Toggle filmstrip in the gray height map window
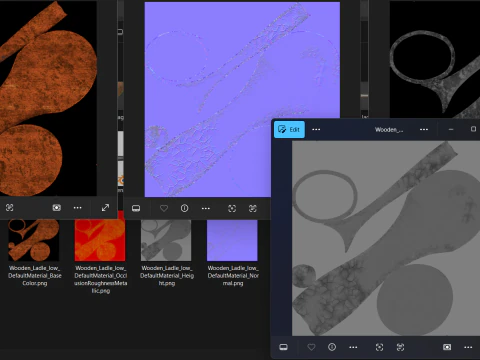This screenshot has height=360, width=480. point(283,347)
